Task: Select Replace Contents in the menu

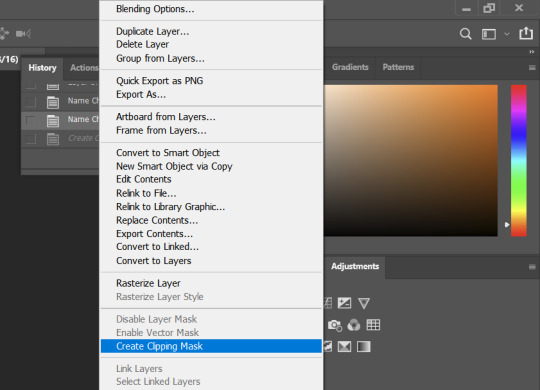Action: coord(211,220)
